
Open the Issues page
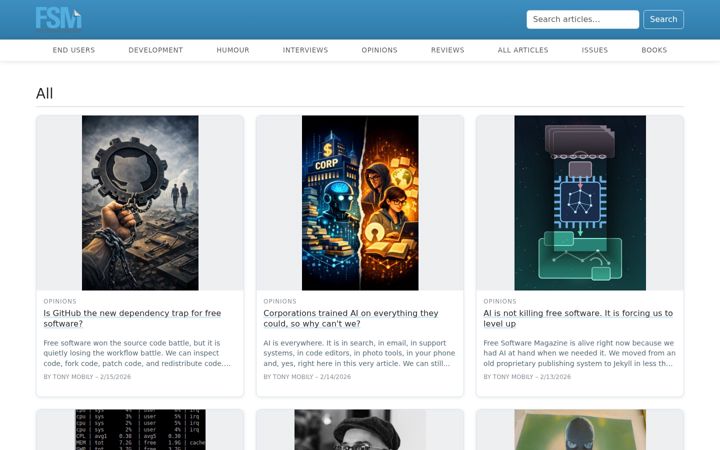click(595, 50)
